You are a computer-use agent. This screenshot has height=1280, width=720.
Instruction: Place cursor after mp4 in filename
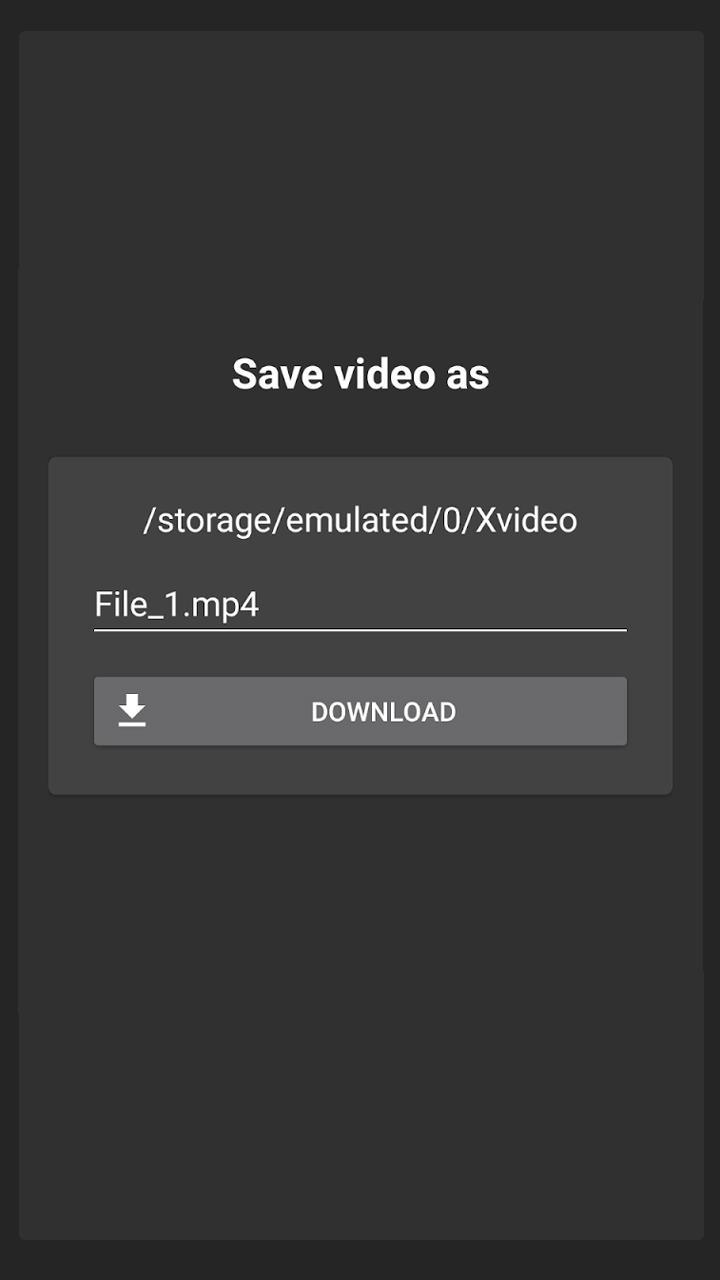(261, 605)
